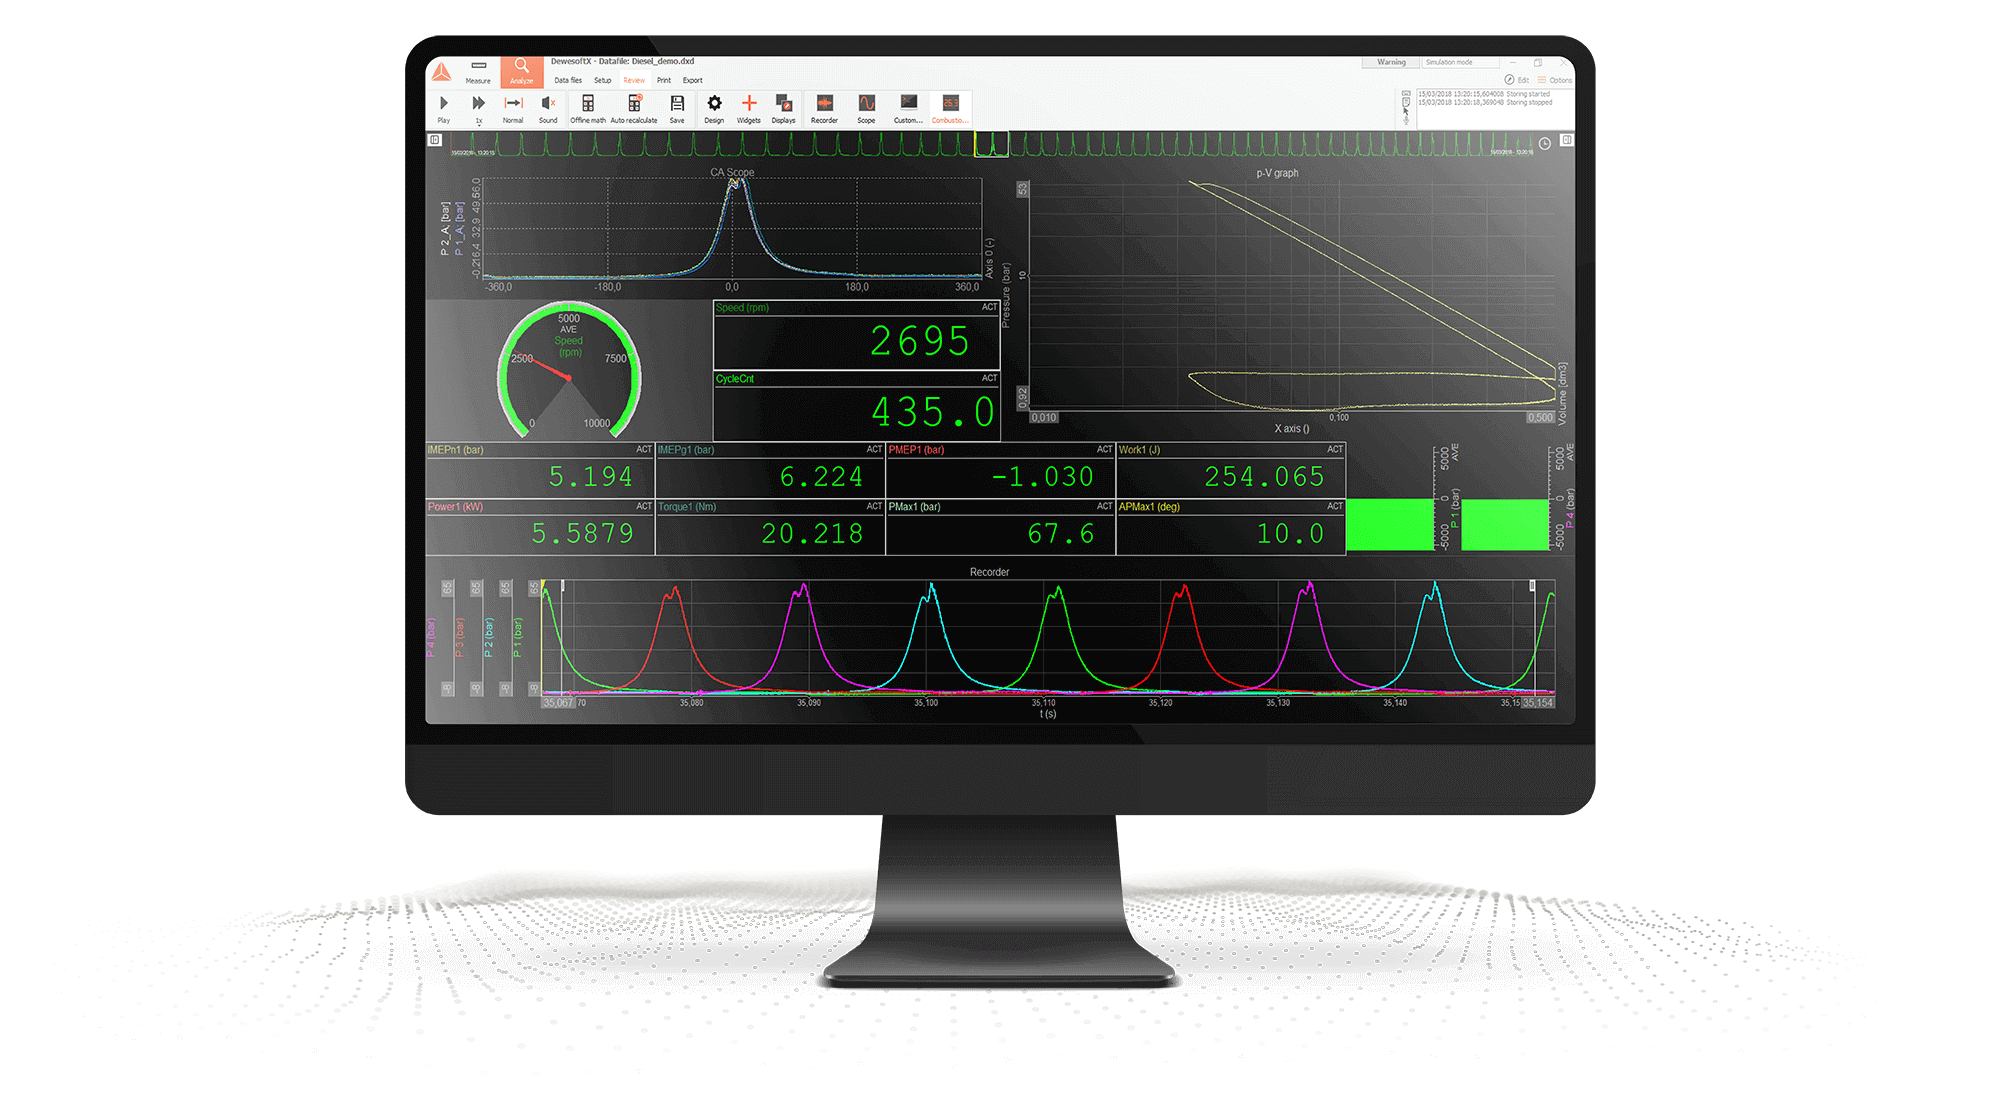Click the p-V graph title
Viewport: 2000px width, 1100px height.
click(1277, 173)
